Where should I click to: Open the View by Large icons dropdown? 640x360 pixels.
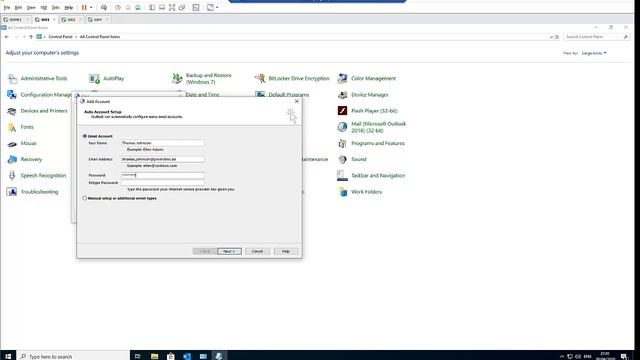pyautogui.click(x=594, y=53)
